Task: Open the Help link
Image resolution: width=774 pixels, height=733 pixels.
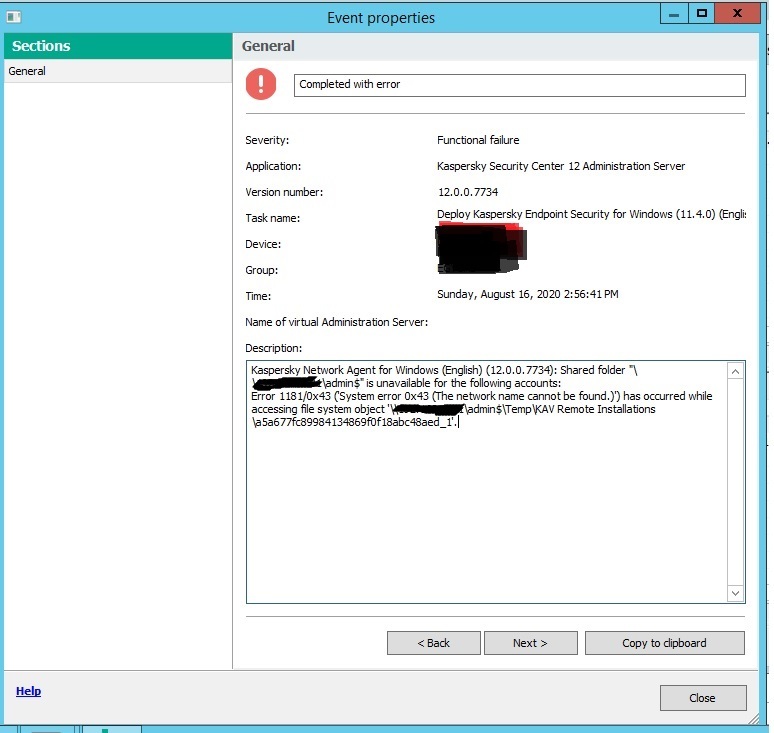Action: point(29,691)
